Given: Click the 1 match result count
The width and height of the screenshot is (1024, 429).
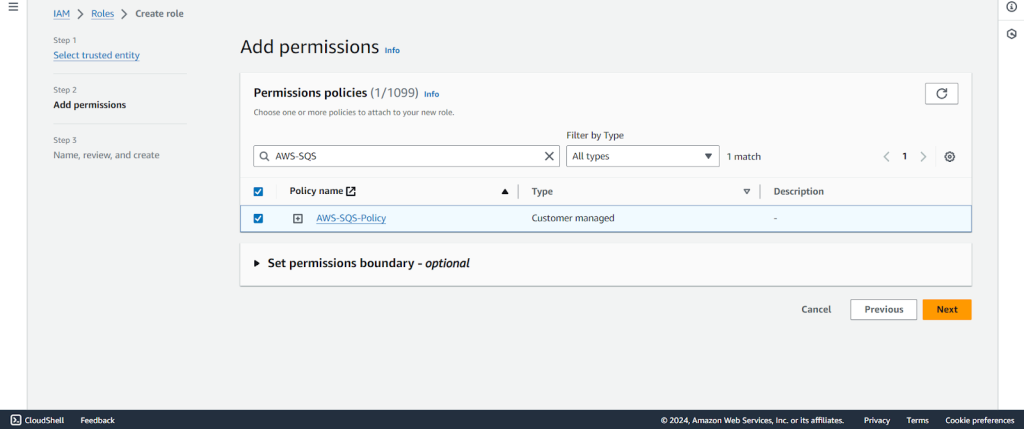Looking at the screenshot, I should coord(744,157).
